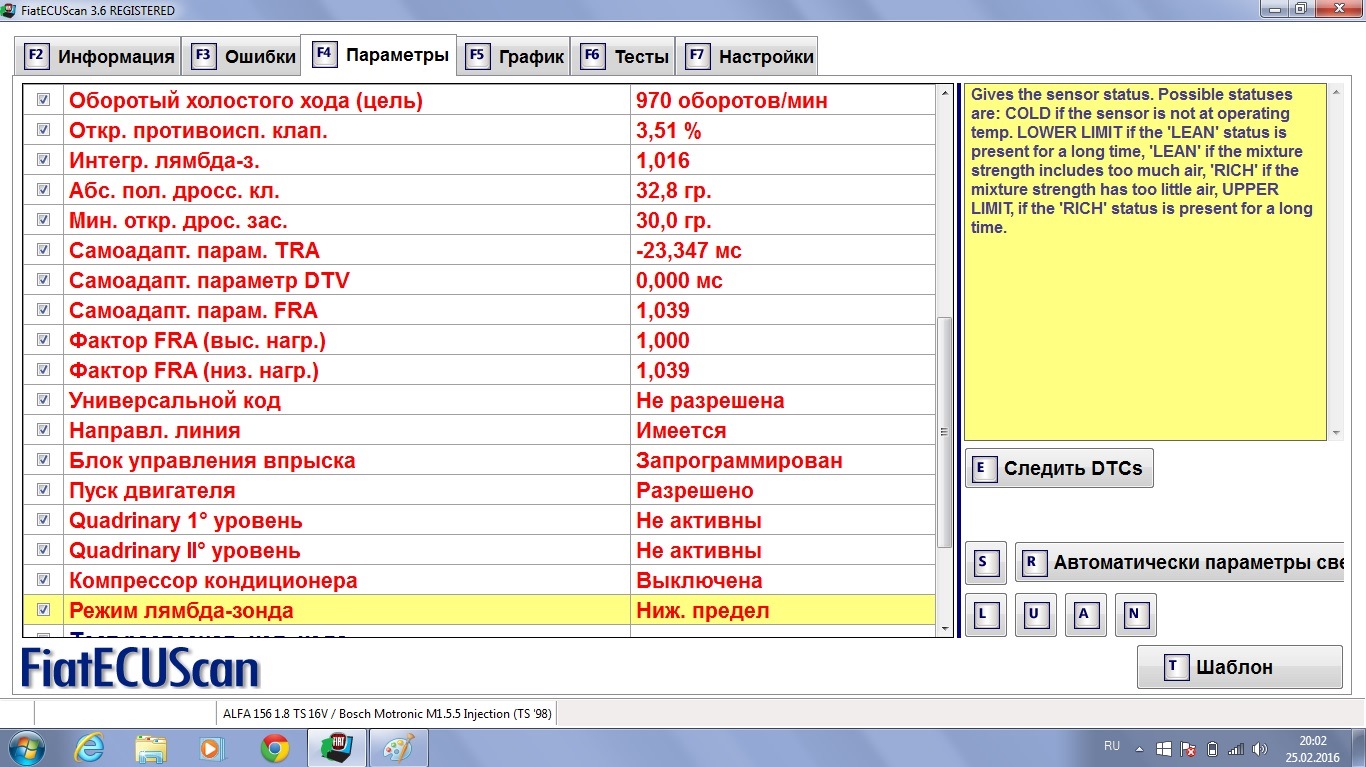Click the FiatECUScan taskbar icon
Viewport: 1366px width, 767px height.
(x=336, y=747)
